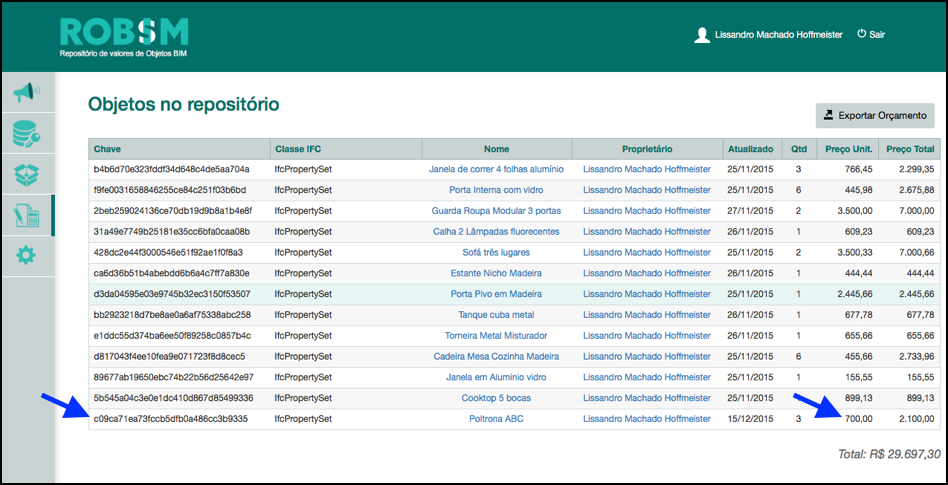Open settings gear in sidebar

click(x=27, y=256)
